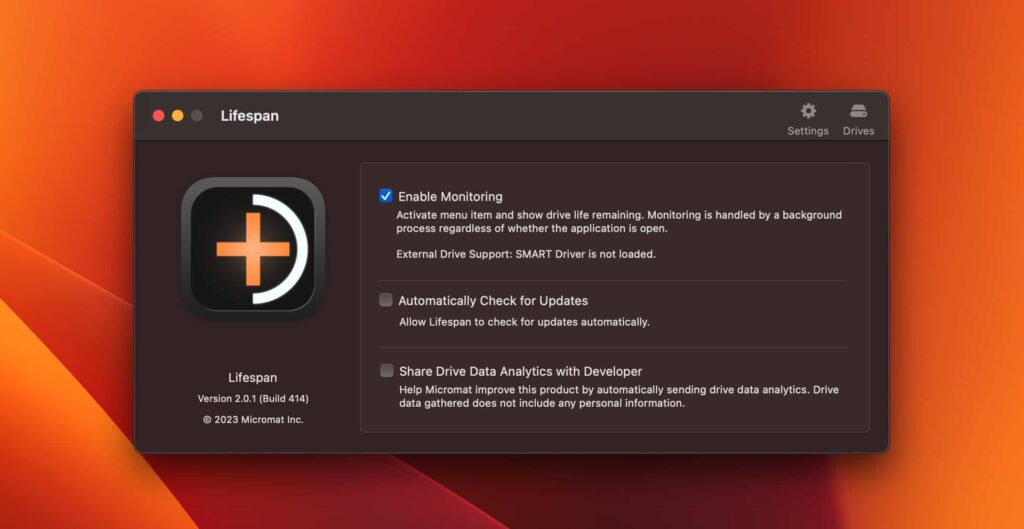Click 'External Drive Support: SMART Driver' status text
The width and height of the screenshot is (1024, 529).
coord(526,254)
